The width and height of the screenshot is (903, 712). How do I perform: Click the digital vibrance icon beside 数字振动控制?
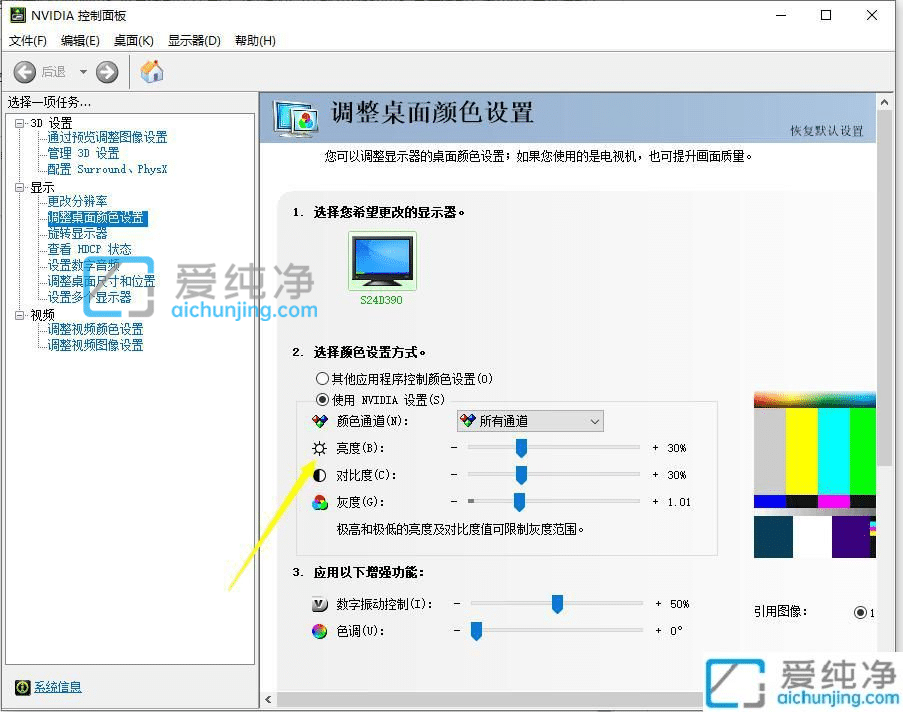click(321, 604)
